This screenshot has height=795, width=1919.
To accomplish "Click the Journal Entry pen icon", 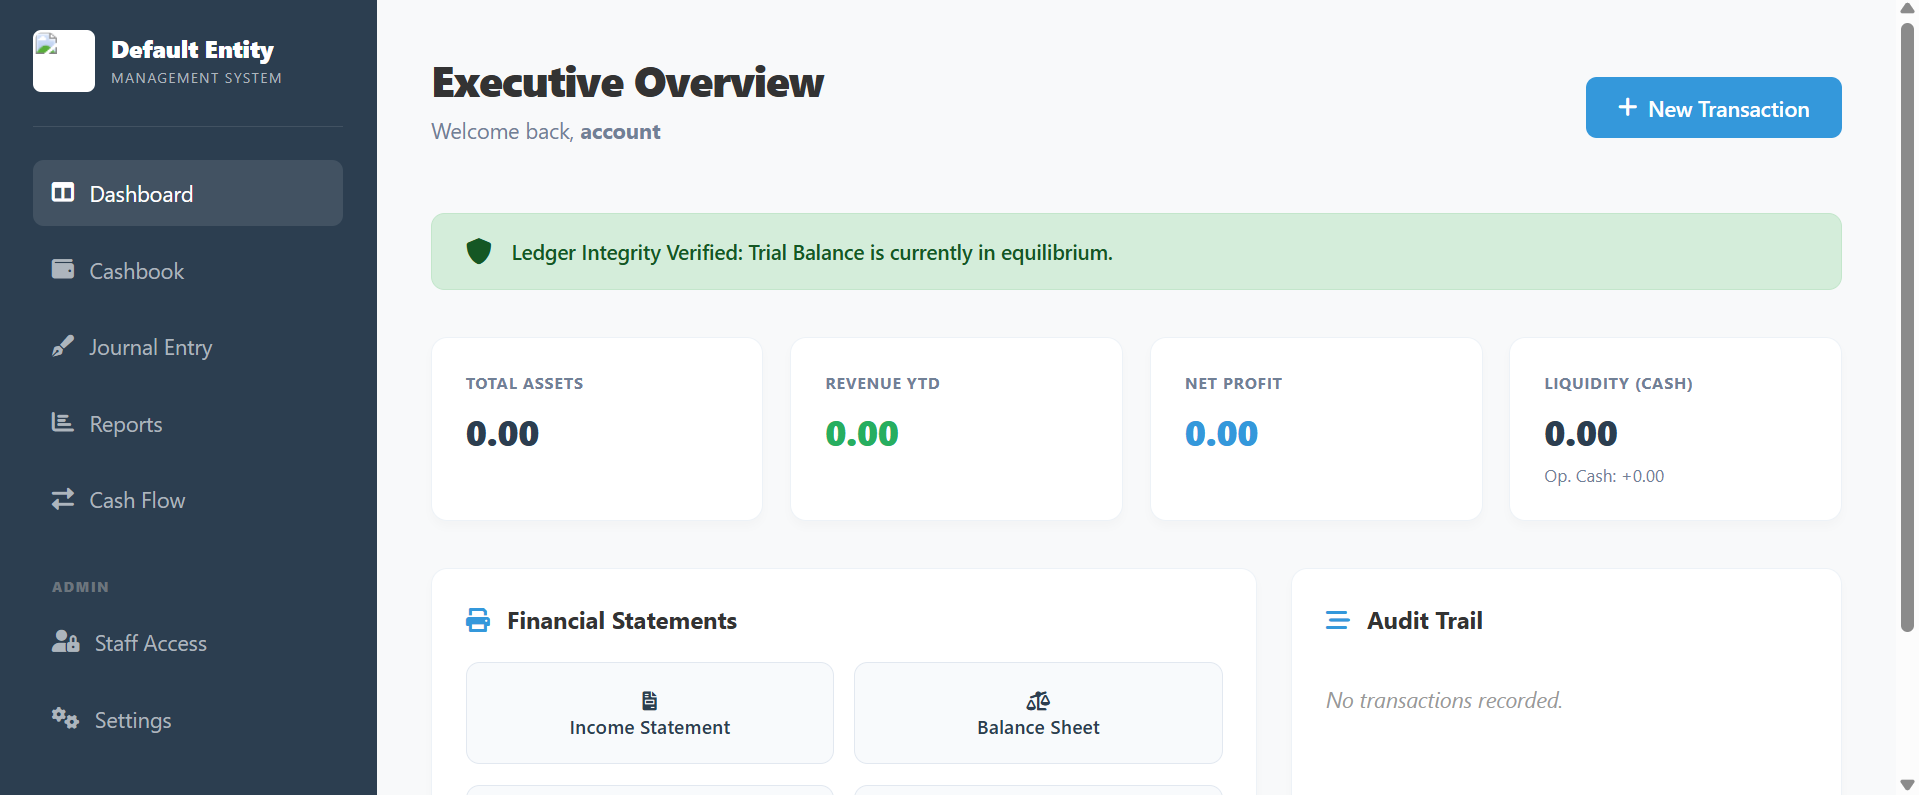I will pos(63,346).
